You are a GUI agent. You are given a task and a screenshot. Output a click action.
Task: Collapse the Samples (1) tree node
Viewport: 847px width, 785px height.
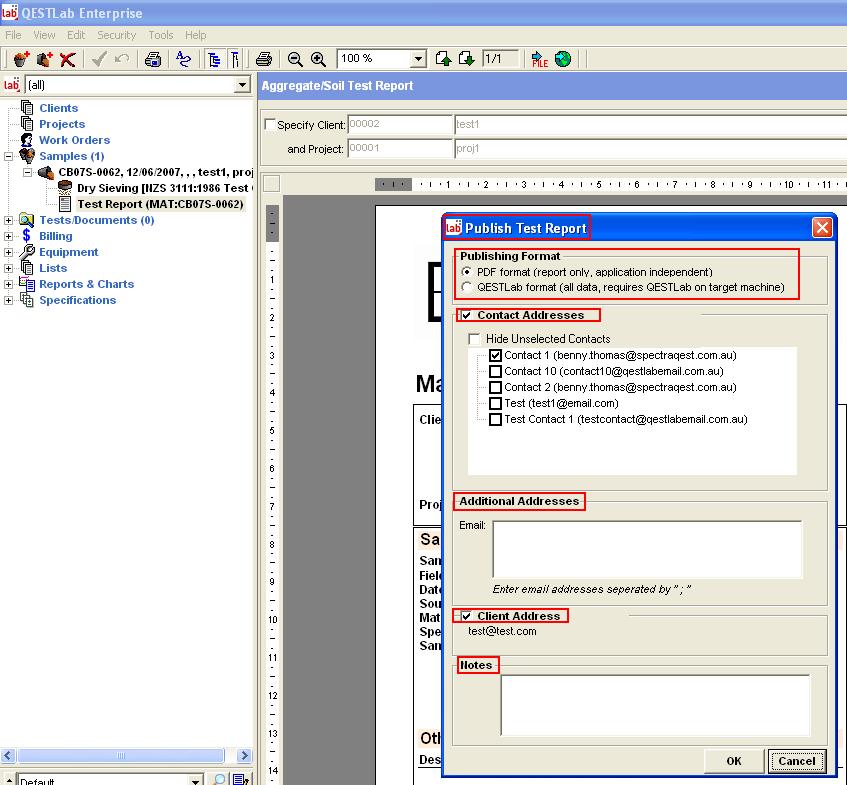click(x=9, y=156)
